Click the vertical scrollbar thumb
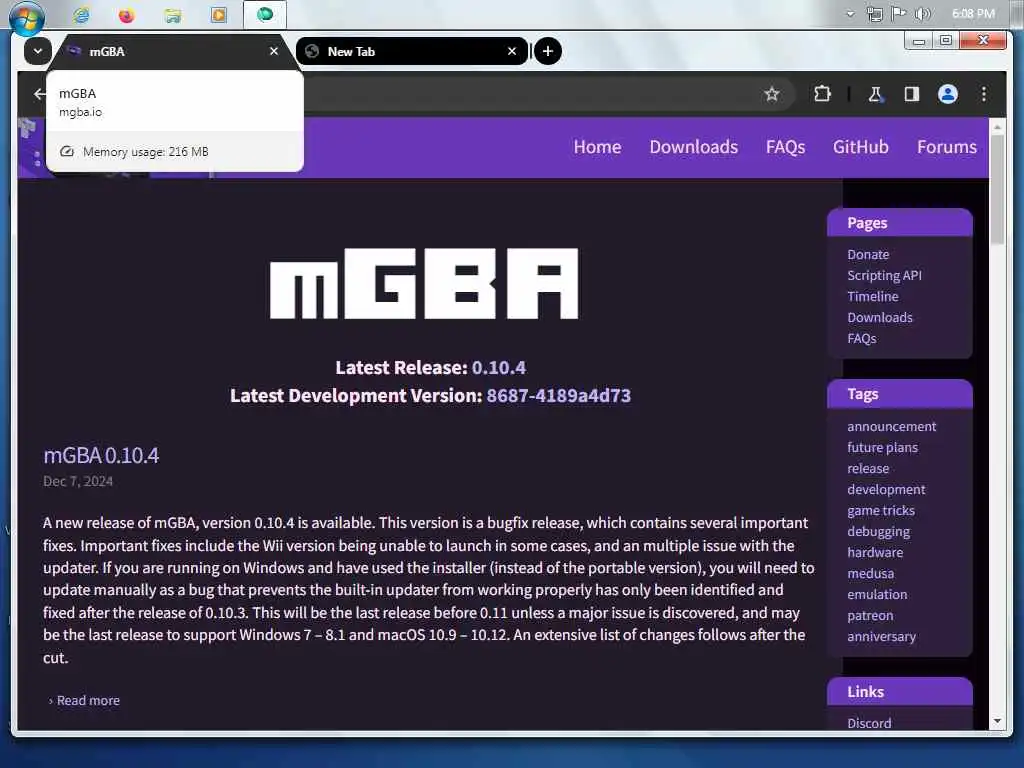 [x=997, y=189]
